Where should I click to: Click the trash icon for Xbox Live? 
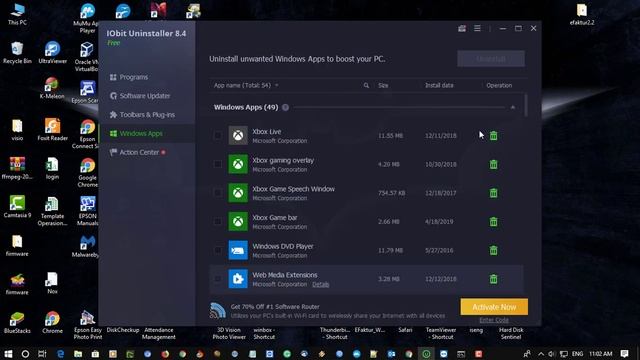click(493, 136)
